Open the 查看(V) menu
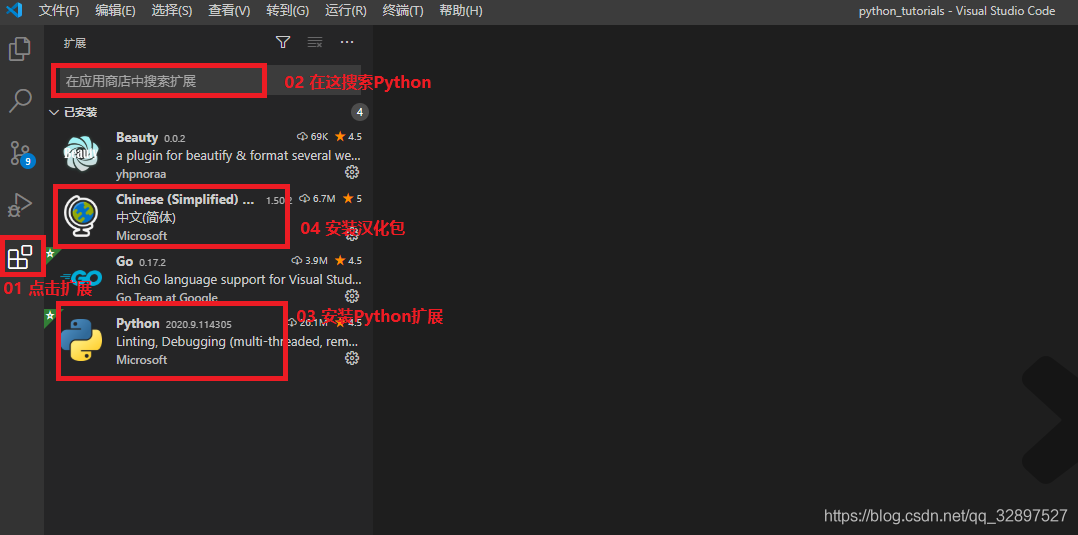The width and height of the screenshot is (1078, 535). [230, 11]
